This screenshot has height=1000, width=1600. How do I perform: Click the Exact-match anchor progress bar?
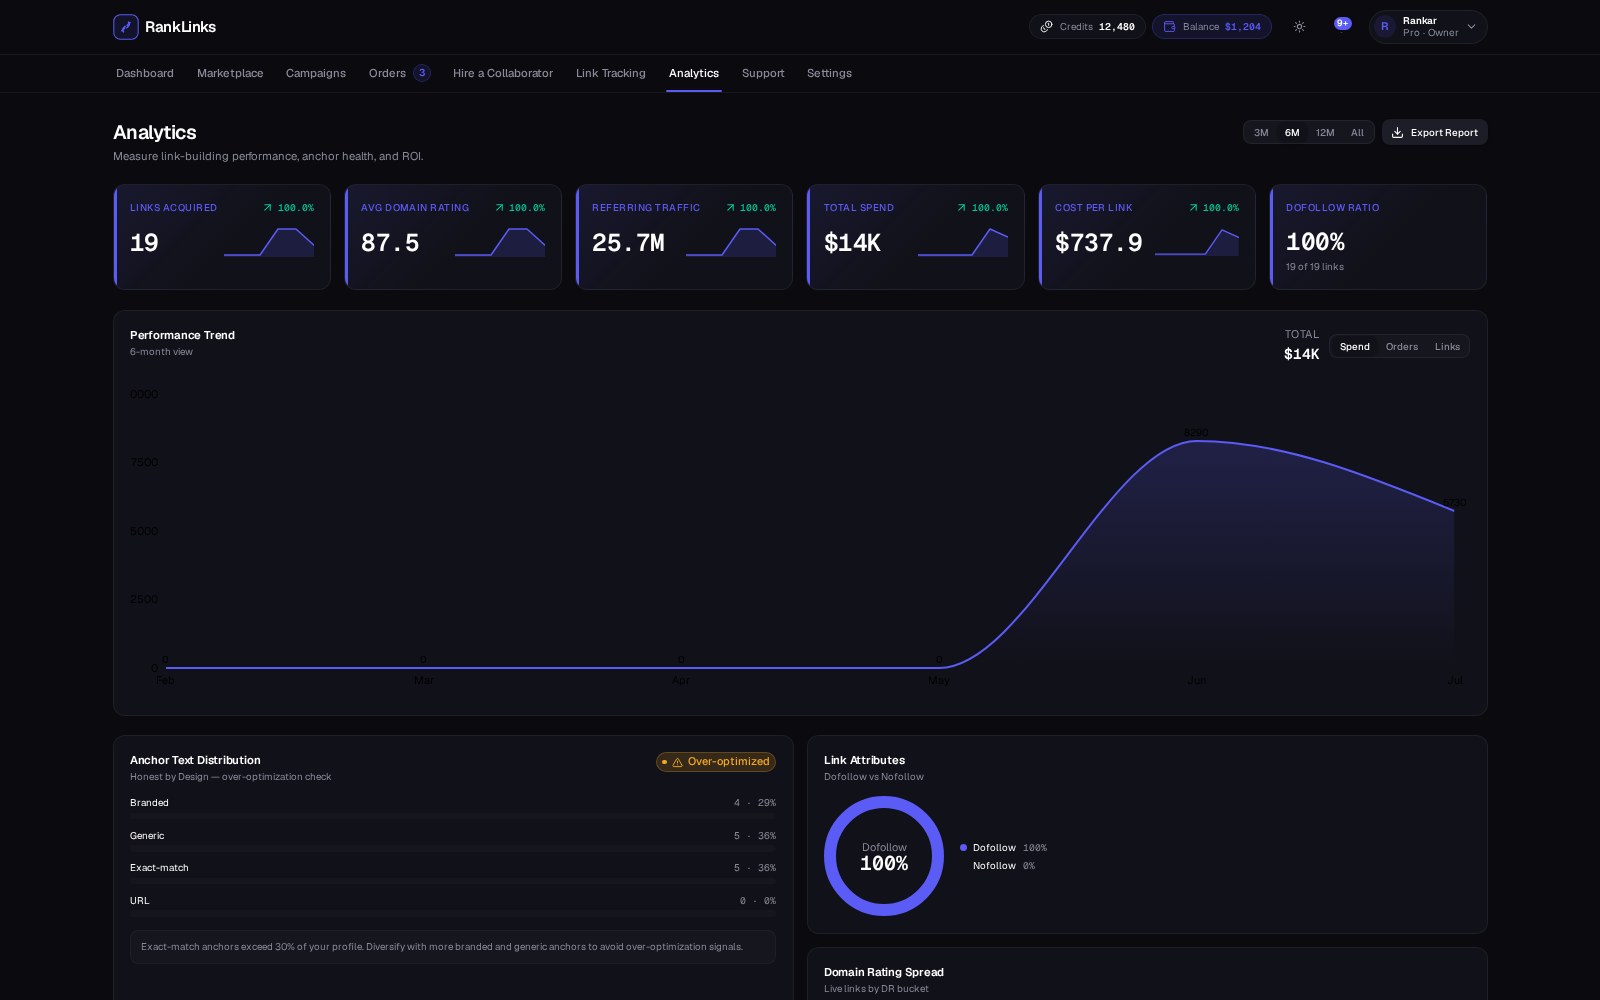453,881
